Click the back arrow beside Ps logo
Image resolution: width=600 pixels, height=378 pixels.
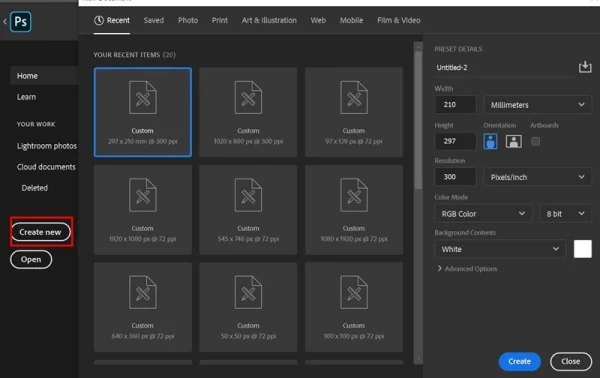tap(5, 22)
